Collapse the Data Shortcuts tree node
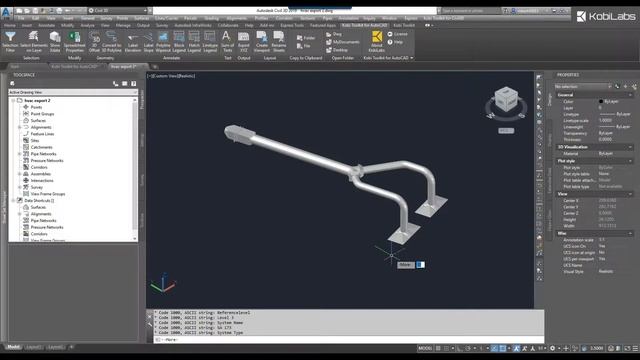 coord(13,201)
